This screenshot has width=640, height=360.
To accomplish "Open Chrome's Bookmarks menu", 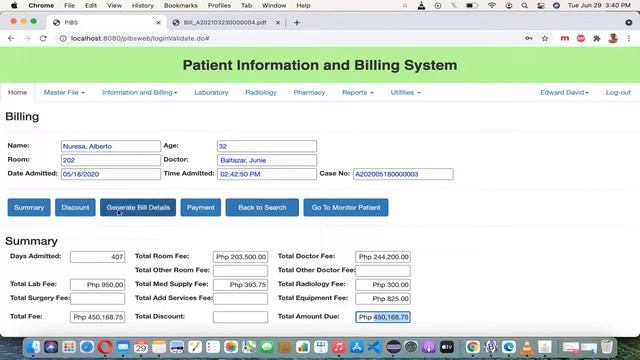I will 180,5.
